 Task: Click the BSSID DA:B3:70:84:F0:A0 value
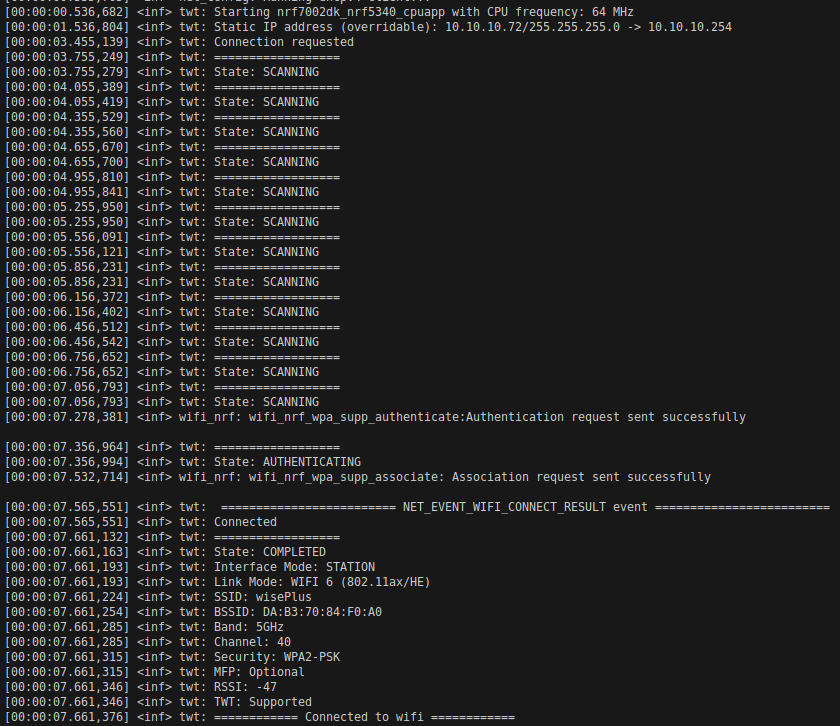[322, 612]
